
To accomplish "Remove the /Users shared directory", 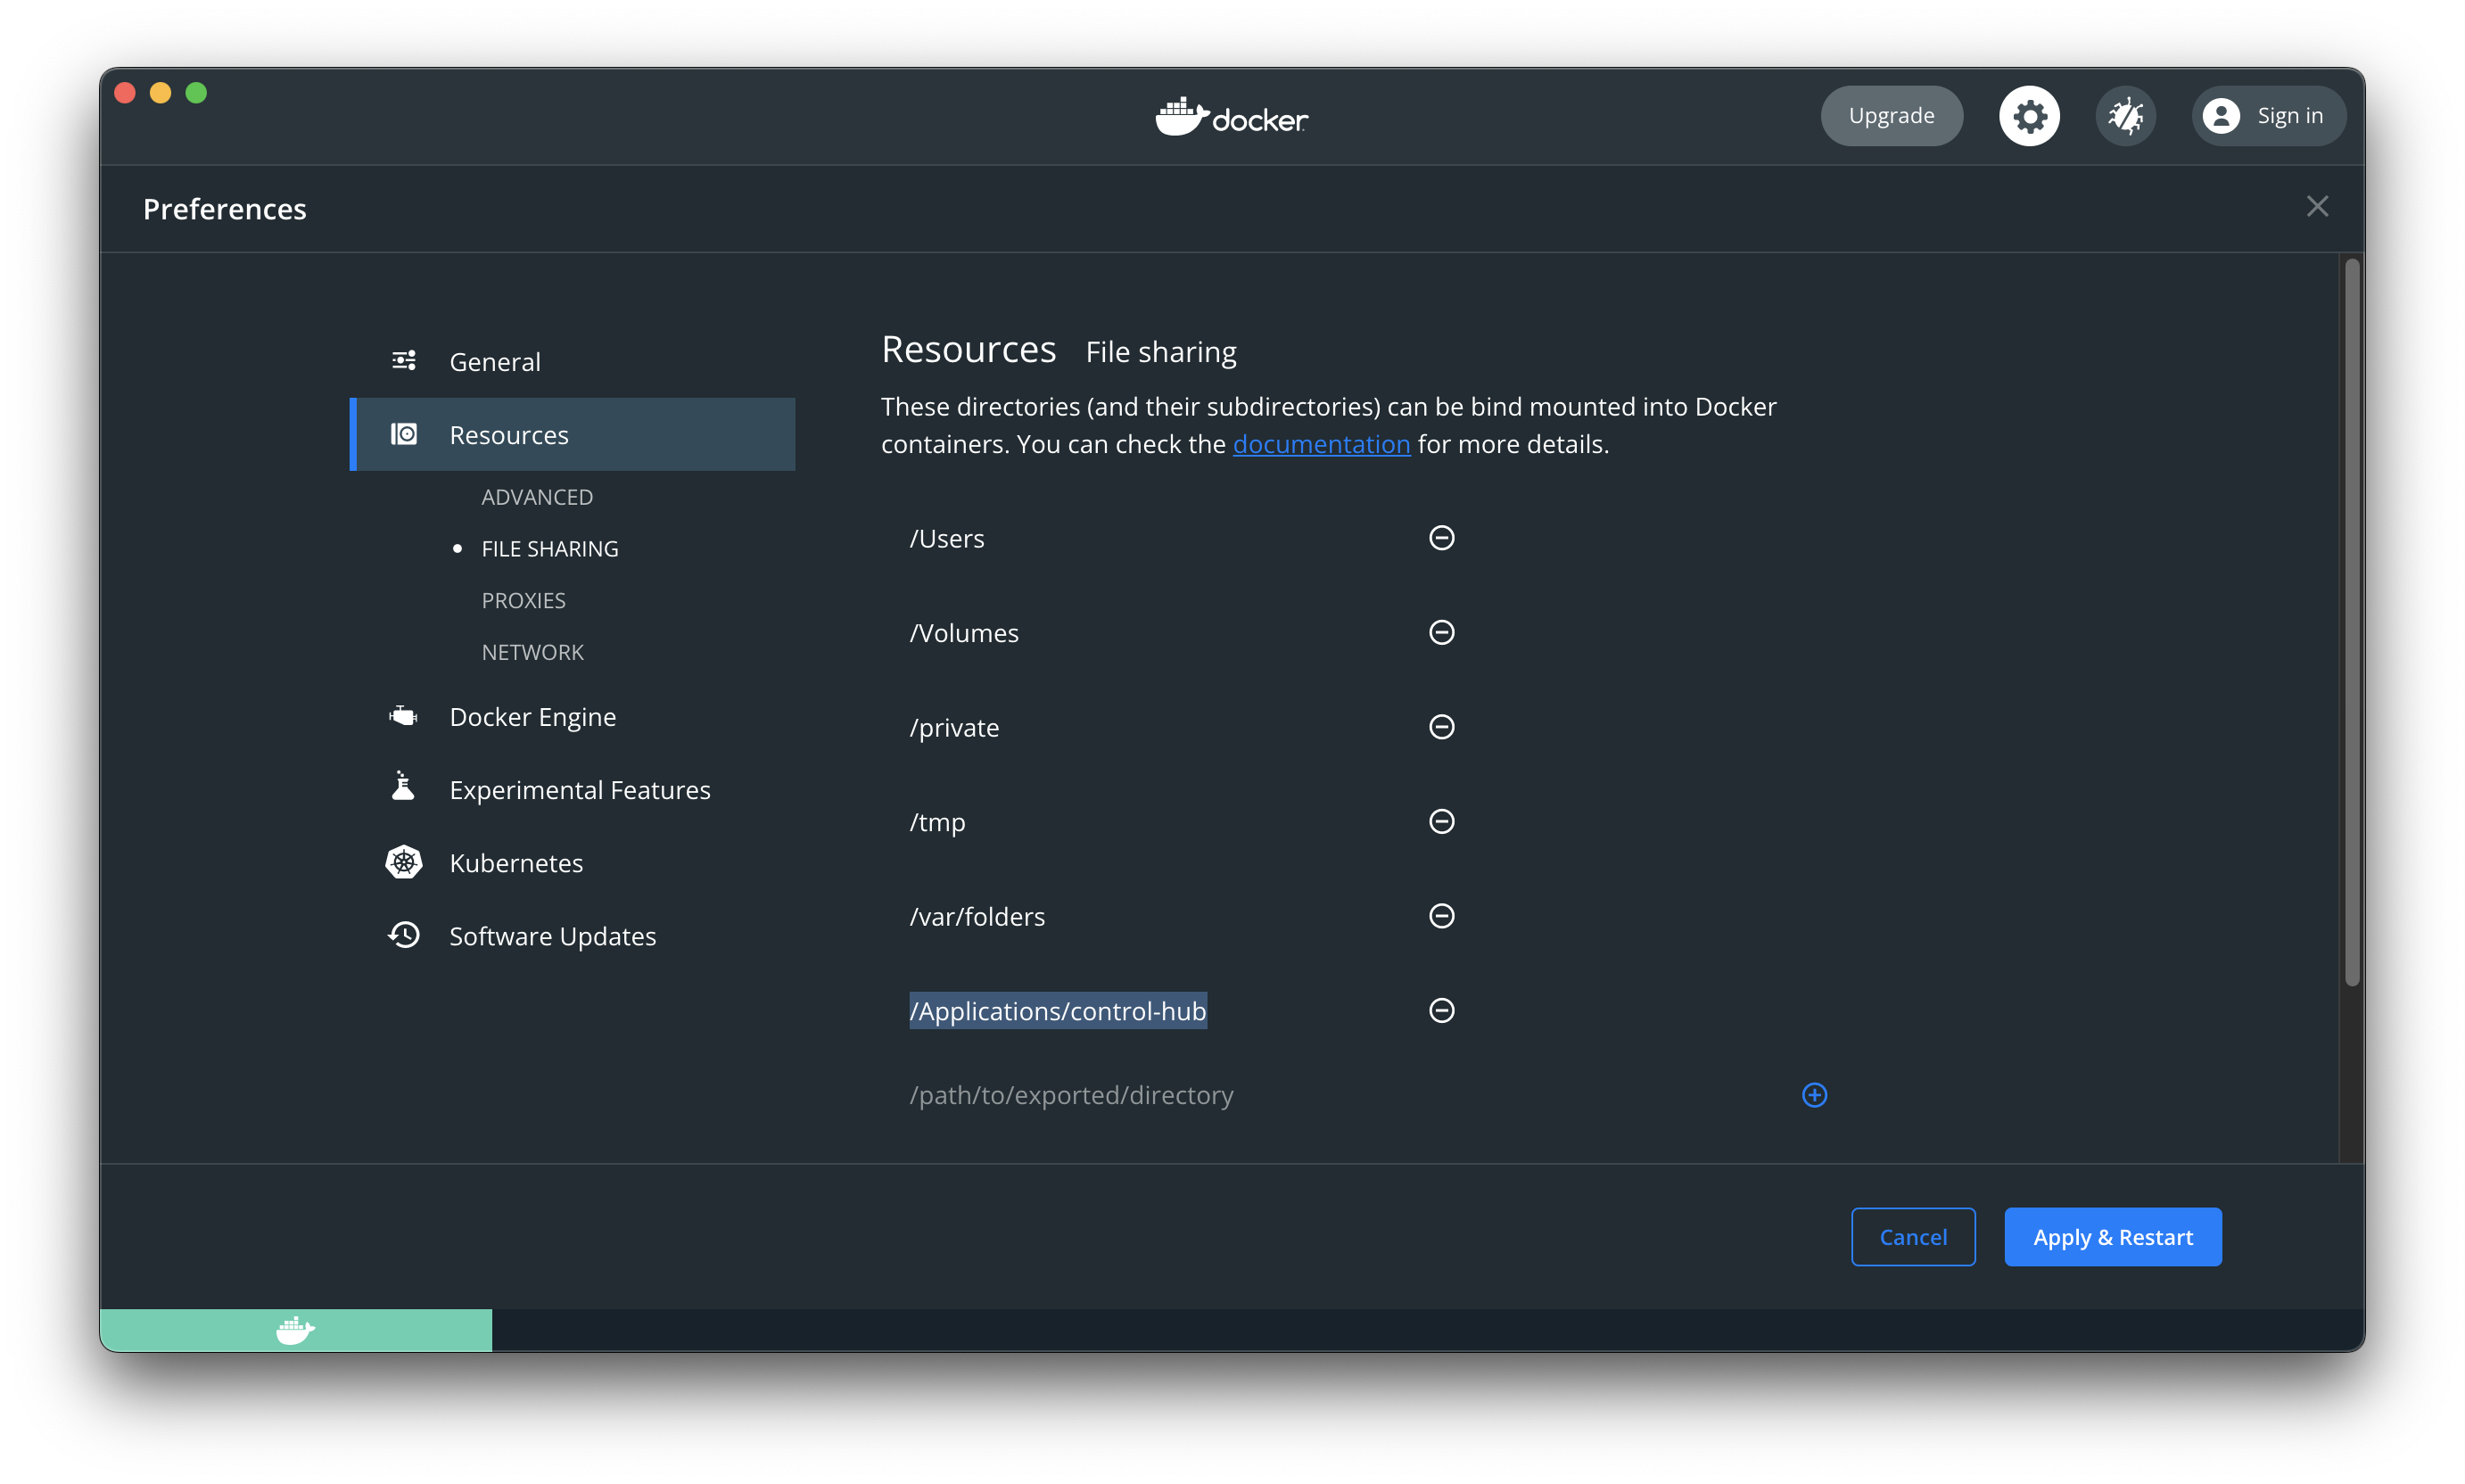I will pyautogui.click(x=1441, y=538).
